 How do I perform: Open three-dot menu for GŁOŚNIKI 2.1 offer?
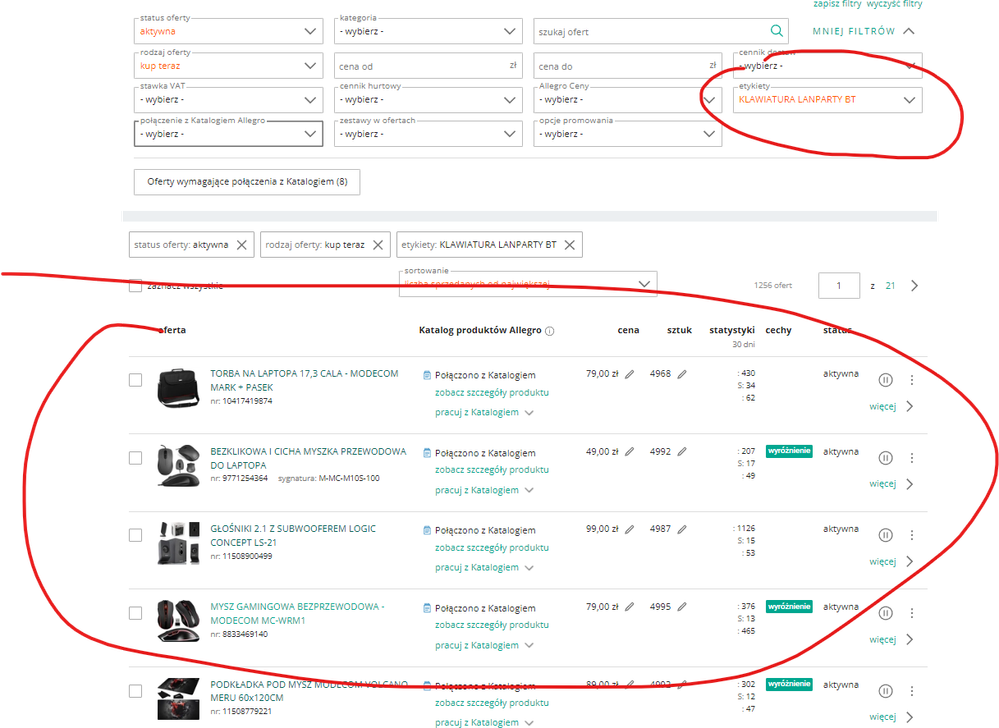pos(911,535)
